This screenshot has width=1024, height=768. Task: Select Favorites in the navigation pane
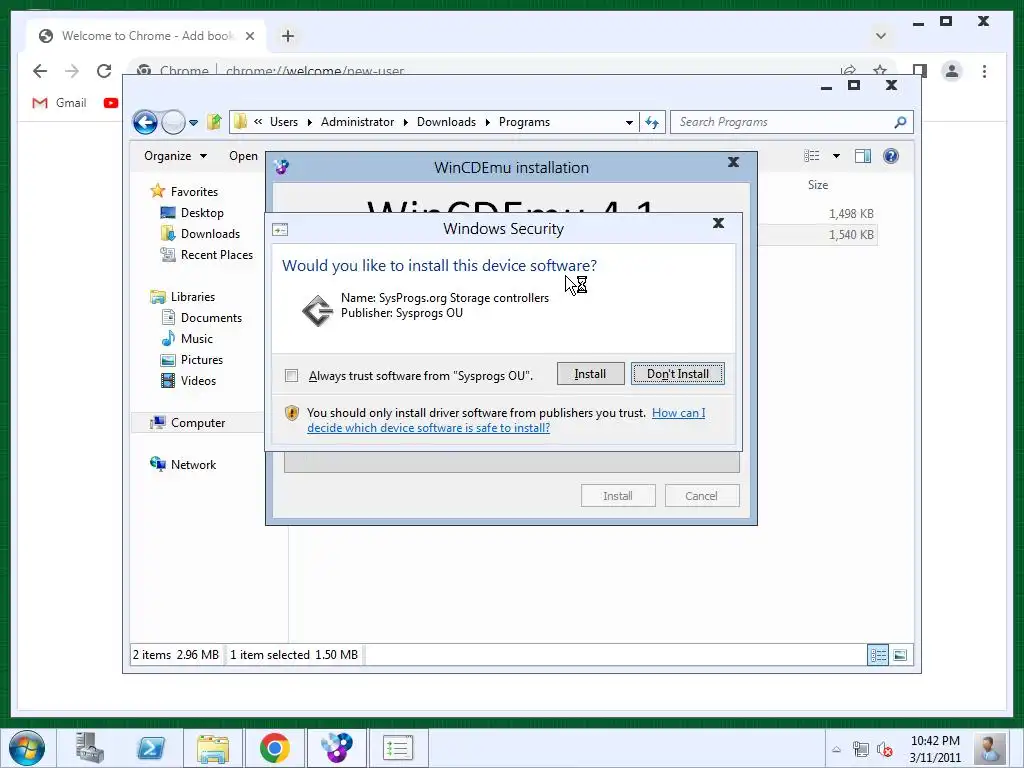point(194,191)
